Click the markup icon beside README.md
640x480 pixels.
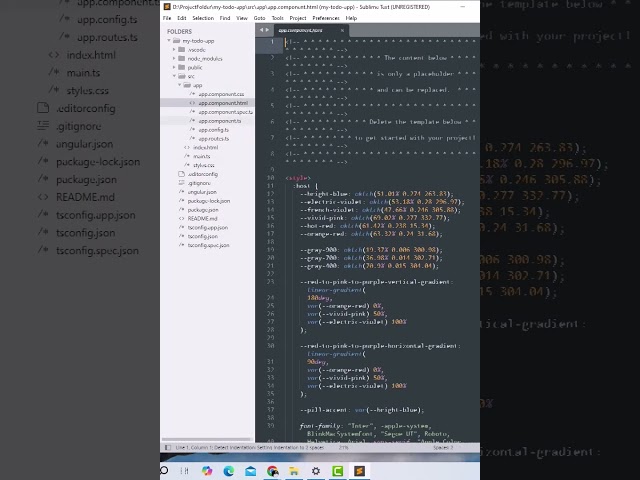pyautogui.click(x=181, y=218)
